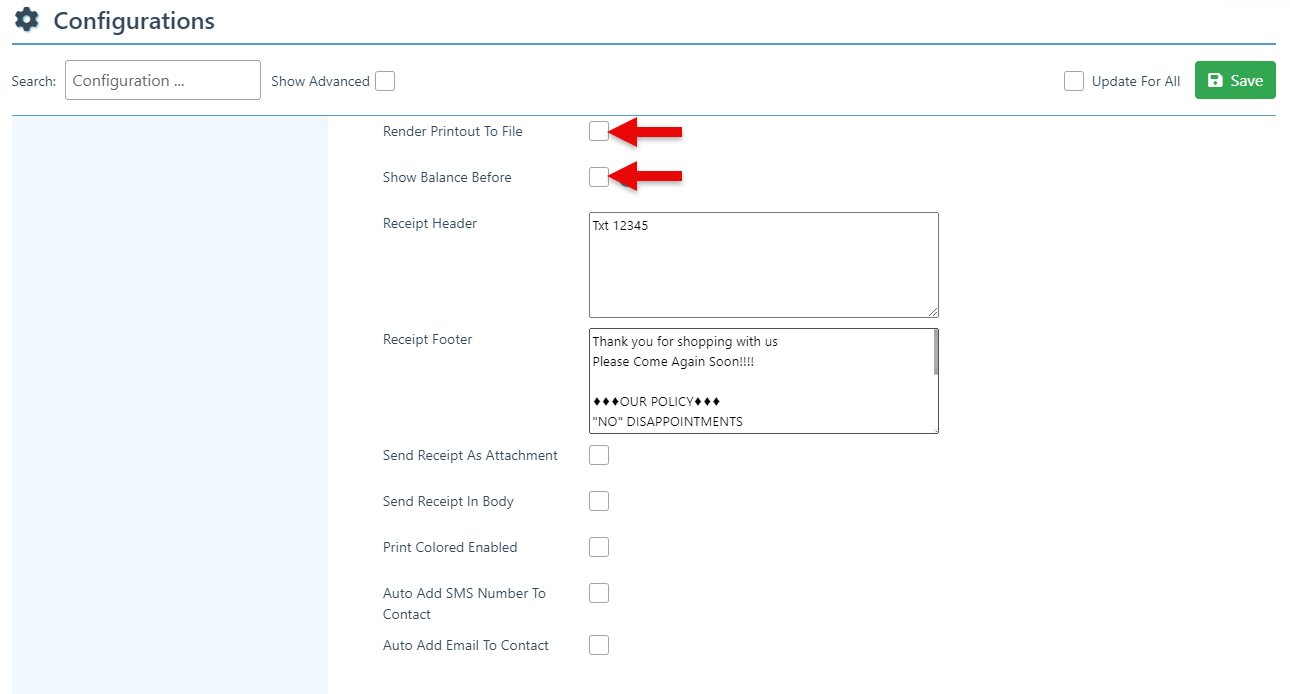
Task: Check Send Receipt As Attachment
Action: click(598, 455)
